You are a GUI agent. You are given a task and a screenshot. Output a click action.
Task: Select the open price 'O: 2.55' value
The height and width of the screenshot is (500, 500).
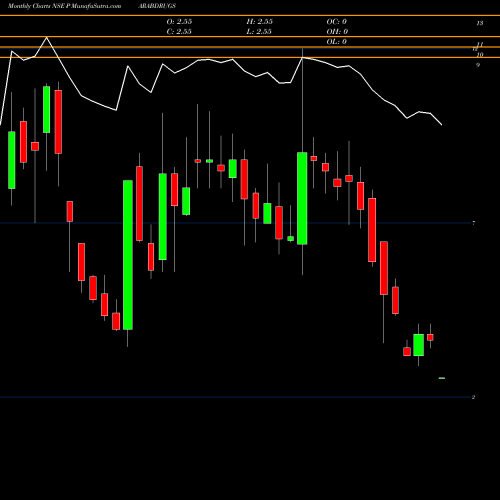[179, 22]
